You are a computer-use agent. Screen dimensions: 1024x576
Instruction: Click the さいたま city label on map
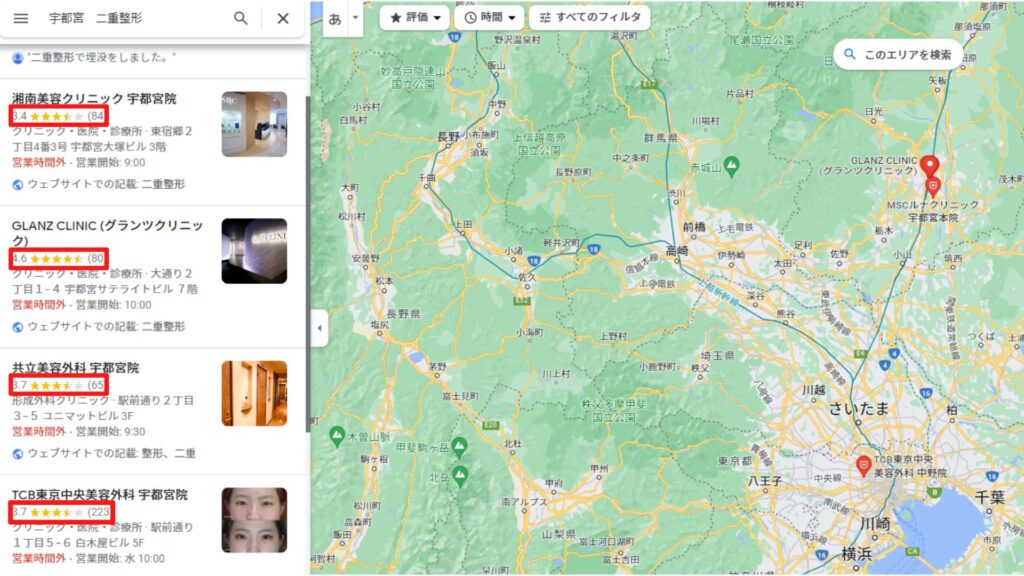click(x=859, y=409)
